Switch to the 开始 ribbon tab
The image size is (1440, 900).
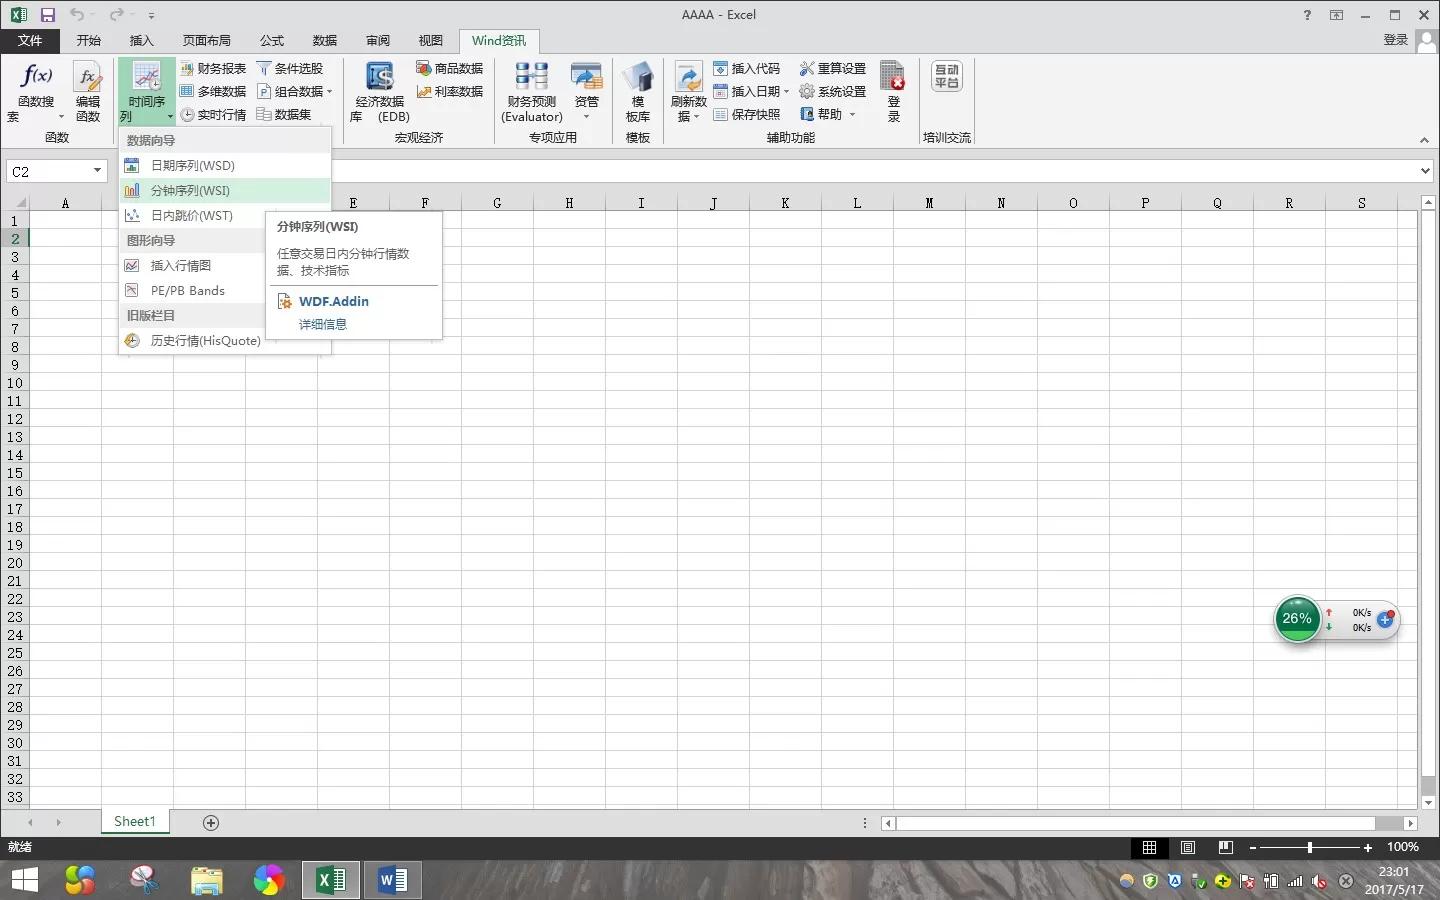[x=89, y=40]
